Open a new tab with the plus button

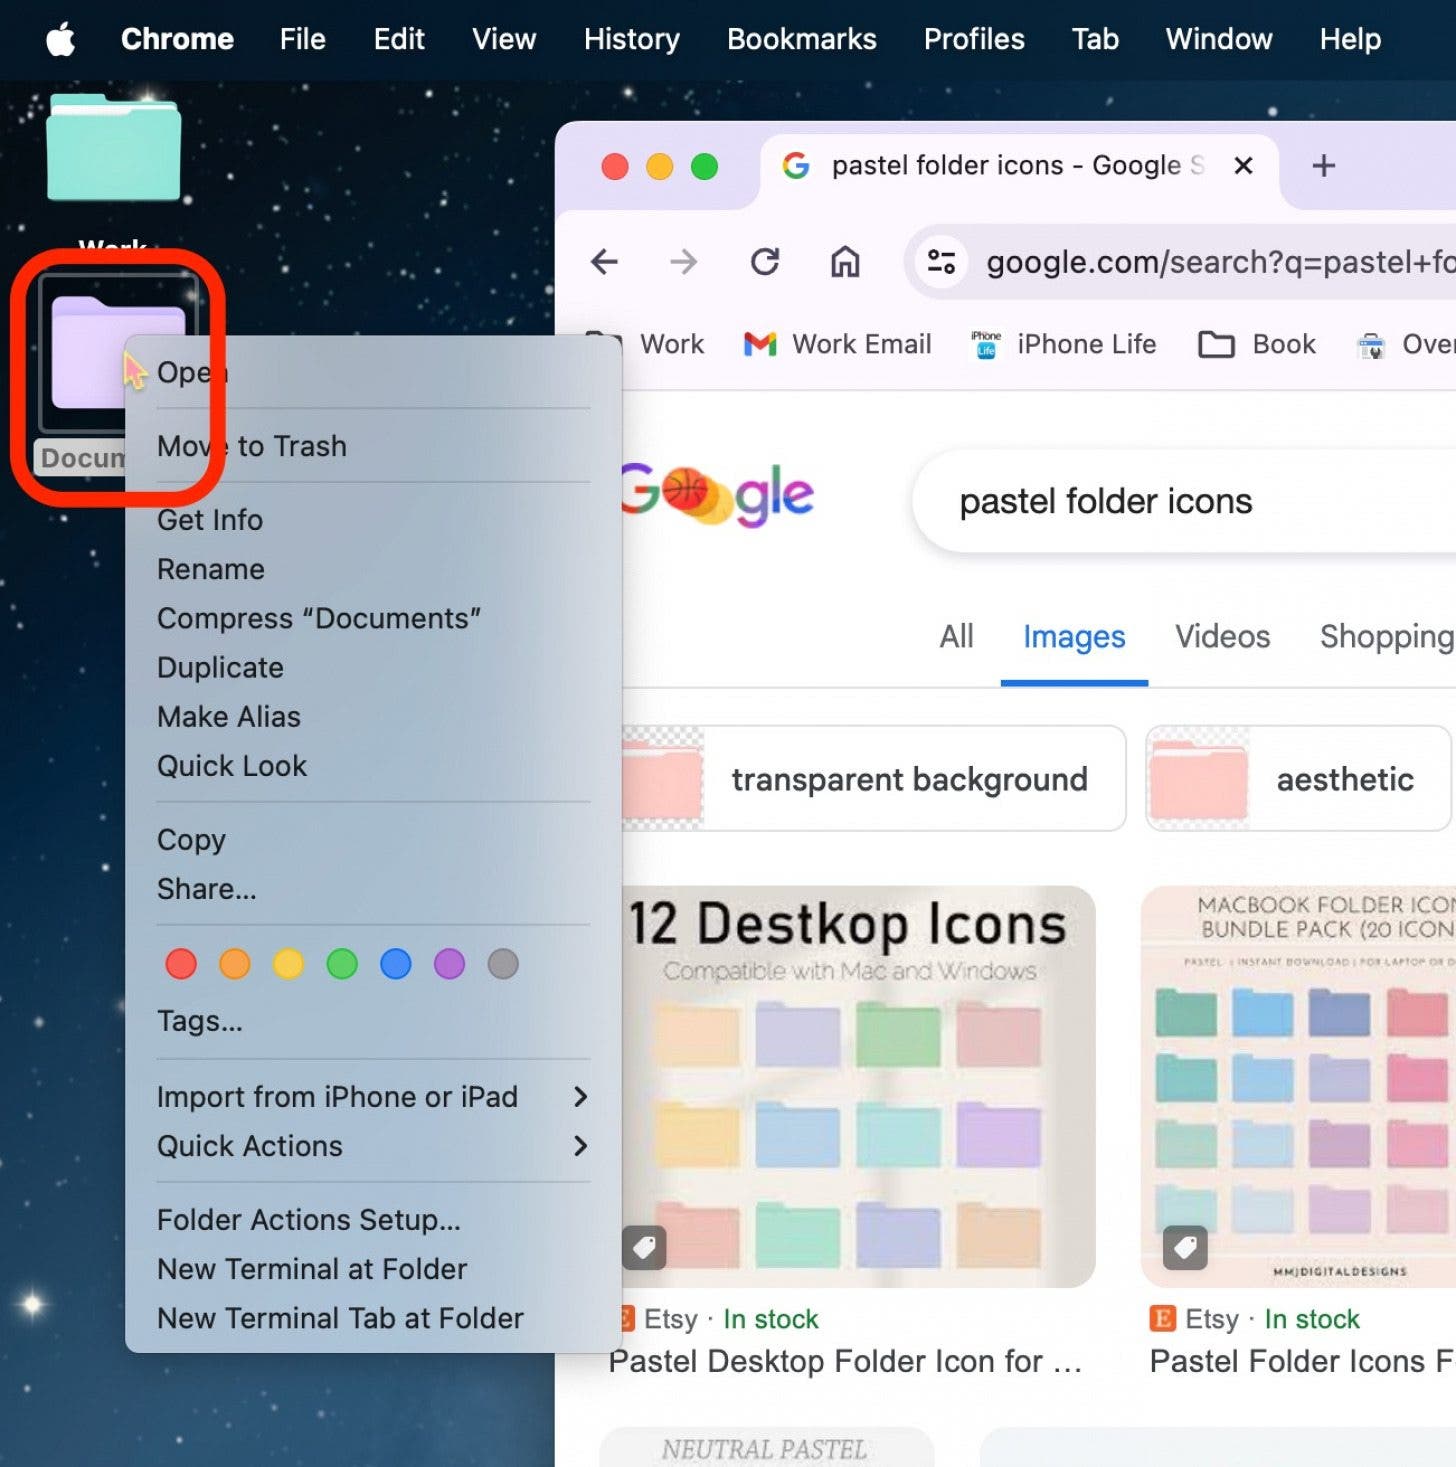[x=1323, y=165]
